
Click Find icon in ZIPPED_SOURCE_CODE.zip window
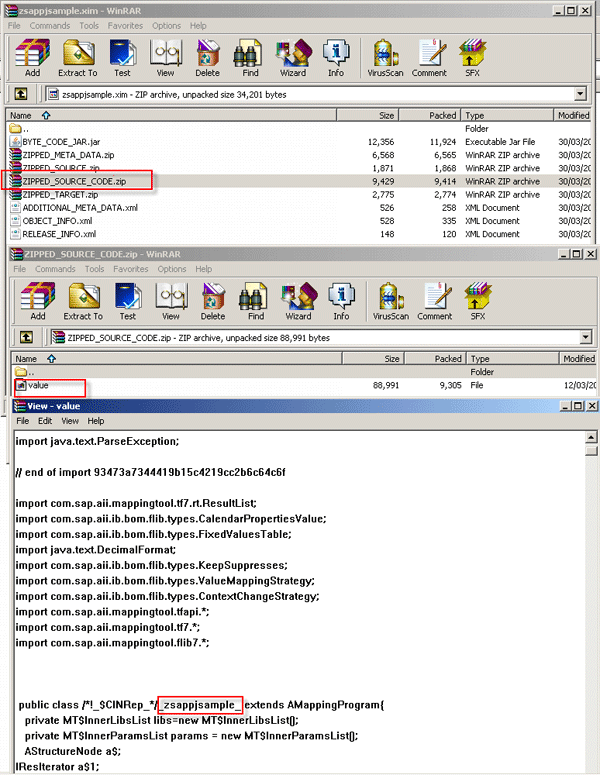[256, 301]
